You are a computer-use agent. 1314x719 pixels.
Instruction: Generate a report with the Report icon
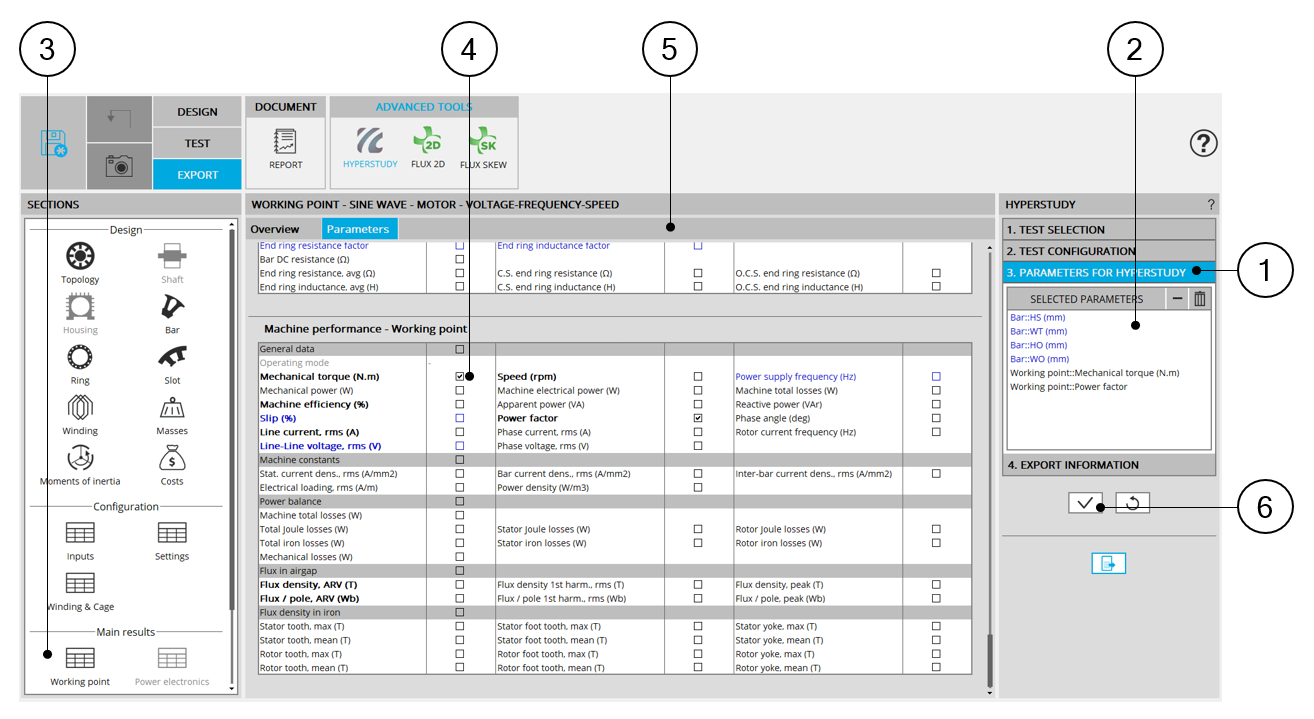pos(285,146)
